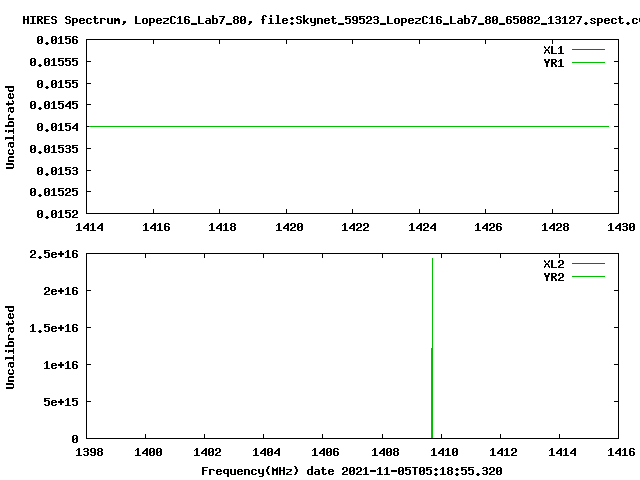Screen dimensions: 640x480
Task: Click the 0.0152 y-axis label
Action: pos(57,214)
